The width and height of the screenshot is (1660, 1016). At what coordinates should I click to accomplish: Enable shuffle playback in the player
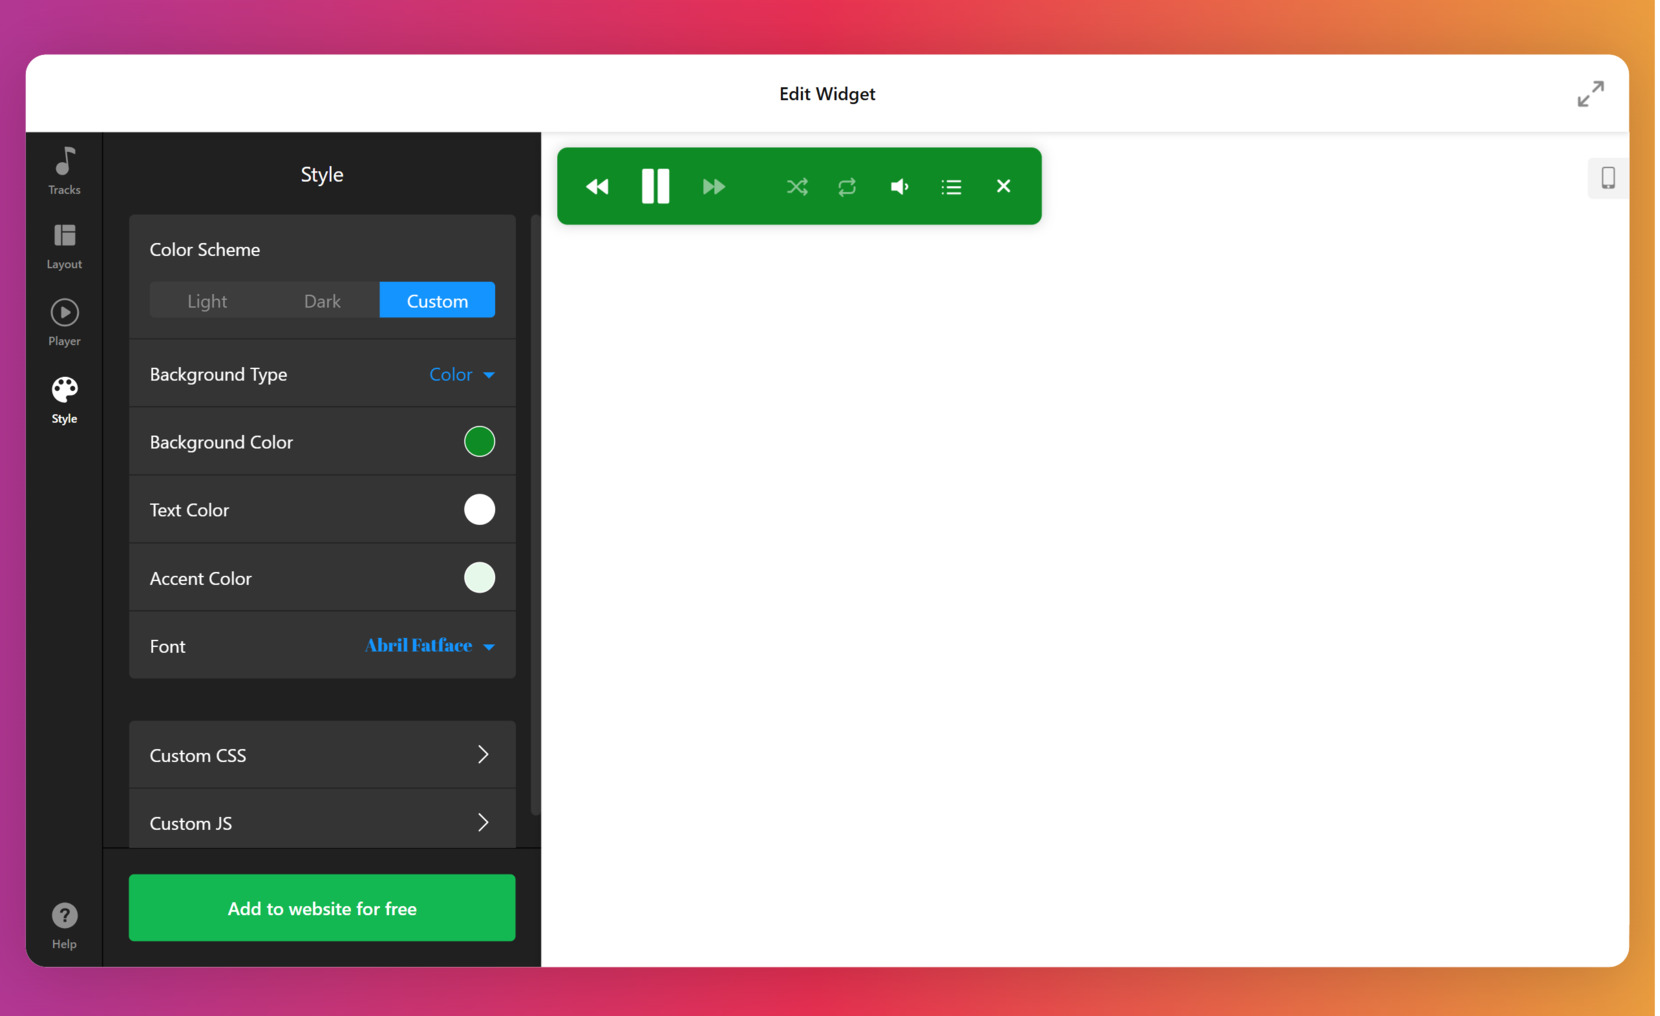tap(797, 186)
